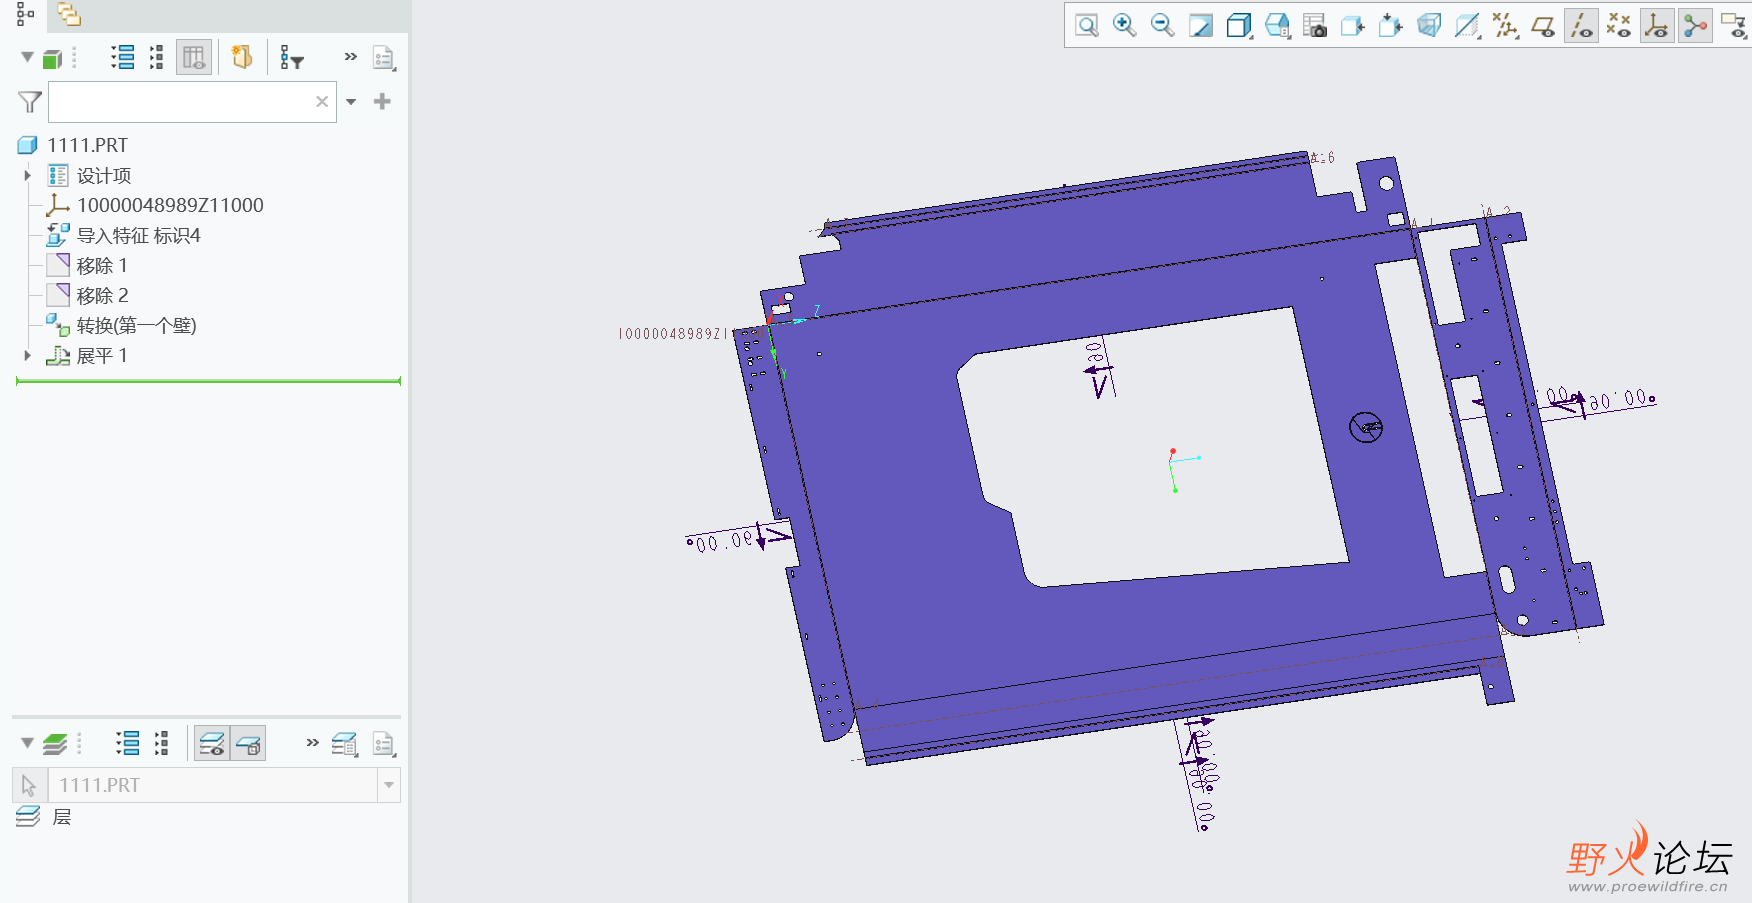This screenshot has height=903, width=1752.
Task: Open the section view icon
Action: pyautogui.click(x=1467, y=25)
